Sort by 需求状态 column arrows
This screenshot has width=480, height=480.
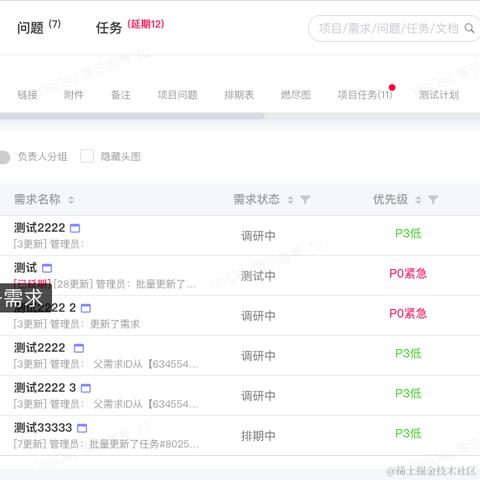tap(290, 200)
